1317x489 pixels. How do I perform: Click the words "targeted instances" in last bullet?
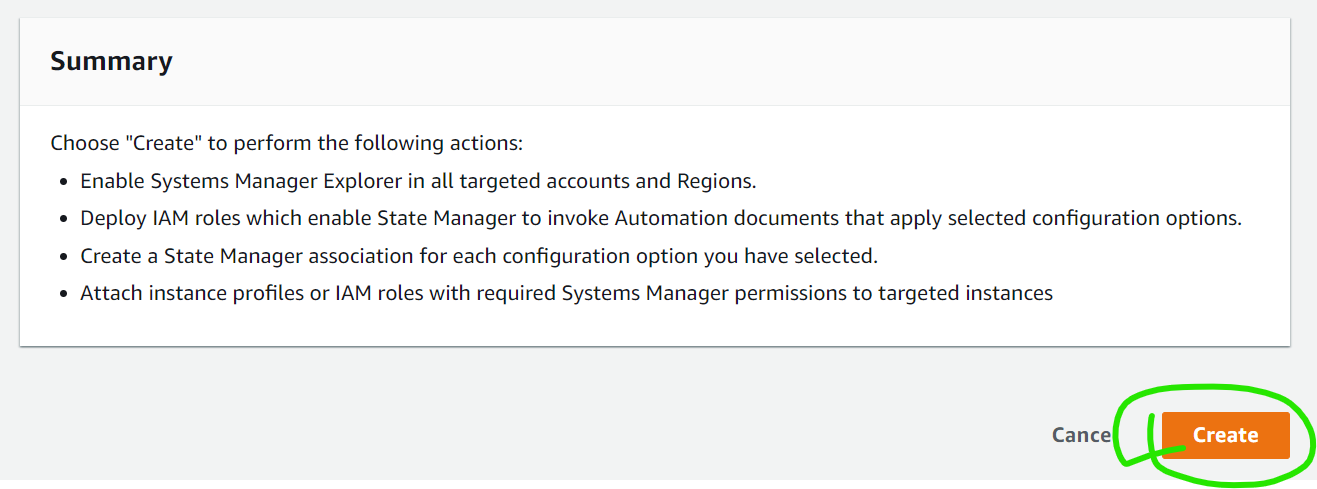[x=969, y=293]
